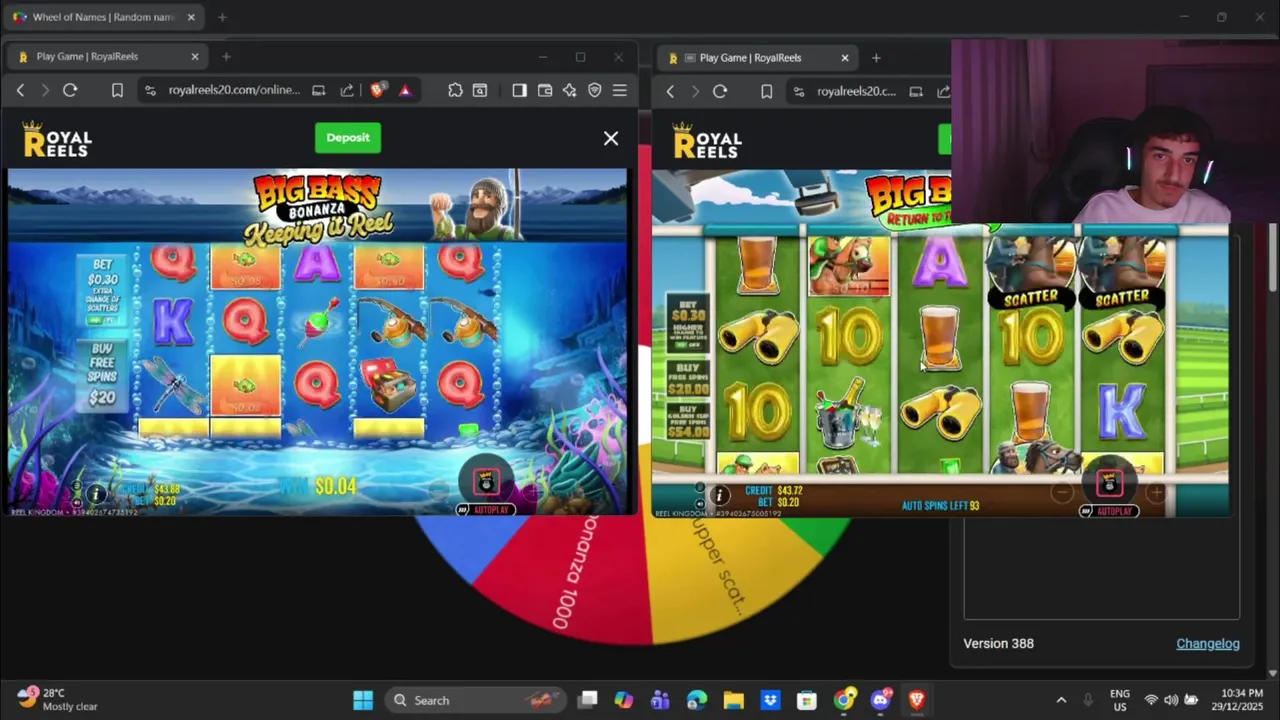Show hidden system tray icons
1280x720 pixels.
click(x=1061, y=700)
